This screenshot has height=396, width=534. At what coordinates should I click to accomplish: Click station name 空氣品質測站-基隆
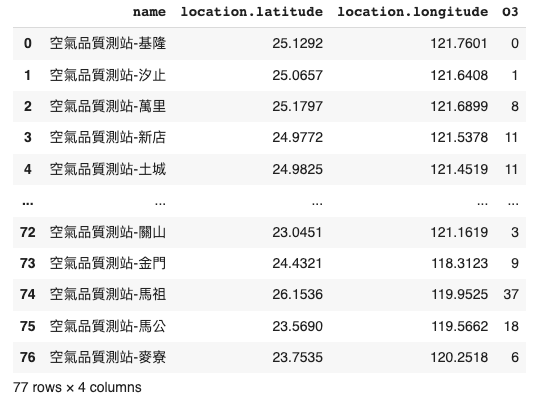108,44
